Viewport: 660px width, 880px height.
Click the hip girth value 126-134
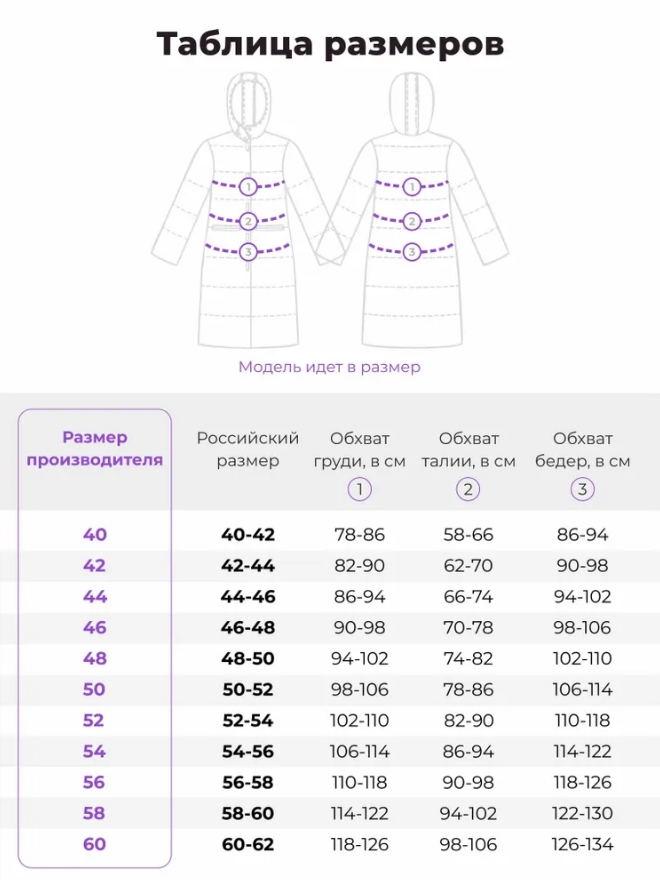click(582, 845)
